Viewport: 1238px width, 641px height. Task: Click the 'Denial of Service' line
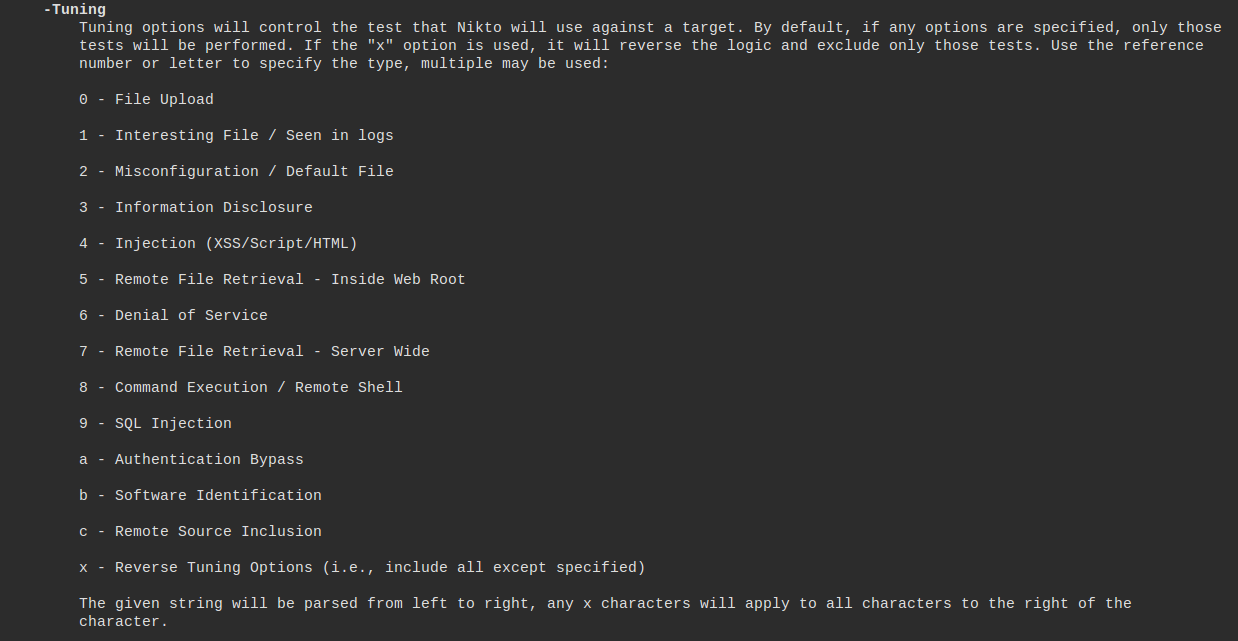pyautogui.click(x=191, y=316)
